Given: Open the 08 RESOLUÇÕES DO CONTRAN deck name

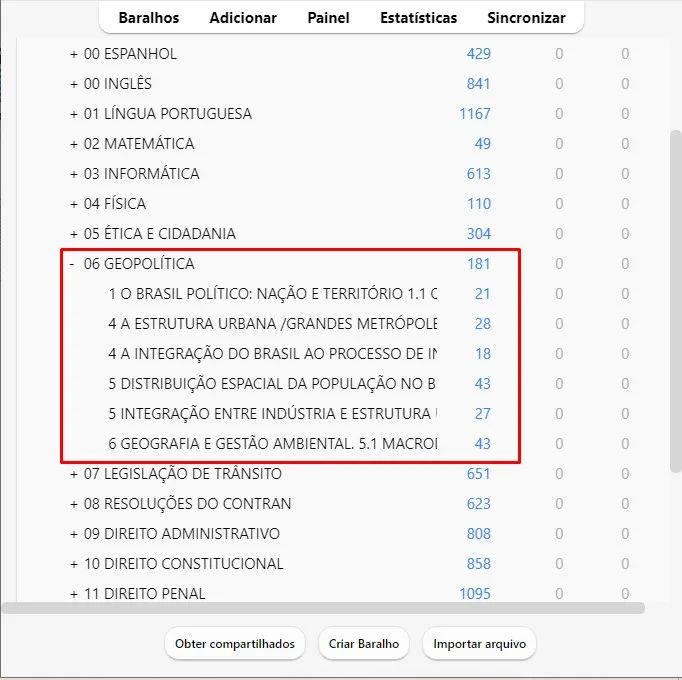Looking at the screenshot, I should [187, 504].
